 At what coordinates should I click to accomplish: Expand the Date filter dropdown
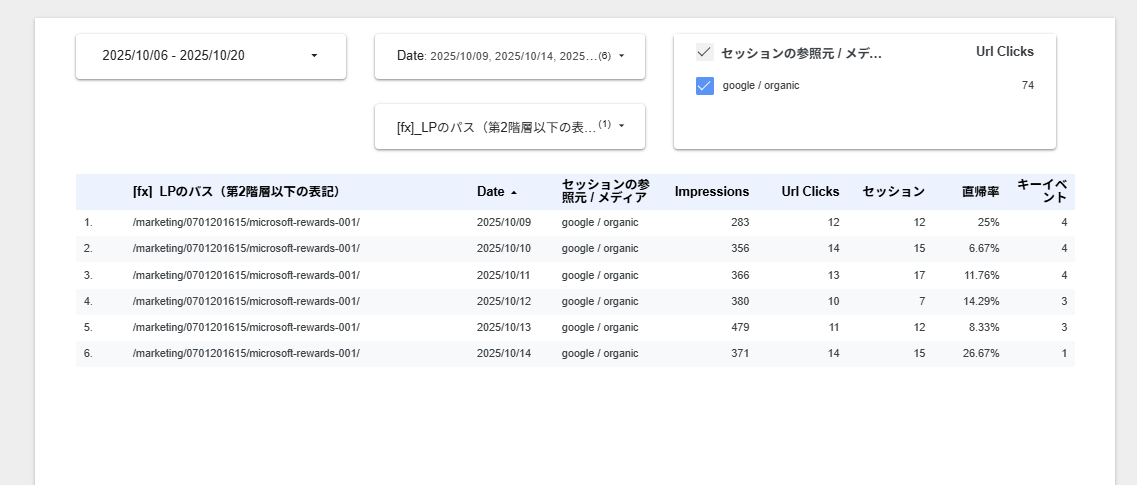click(x=509, y=56)
